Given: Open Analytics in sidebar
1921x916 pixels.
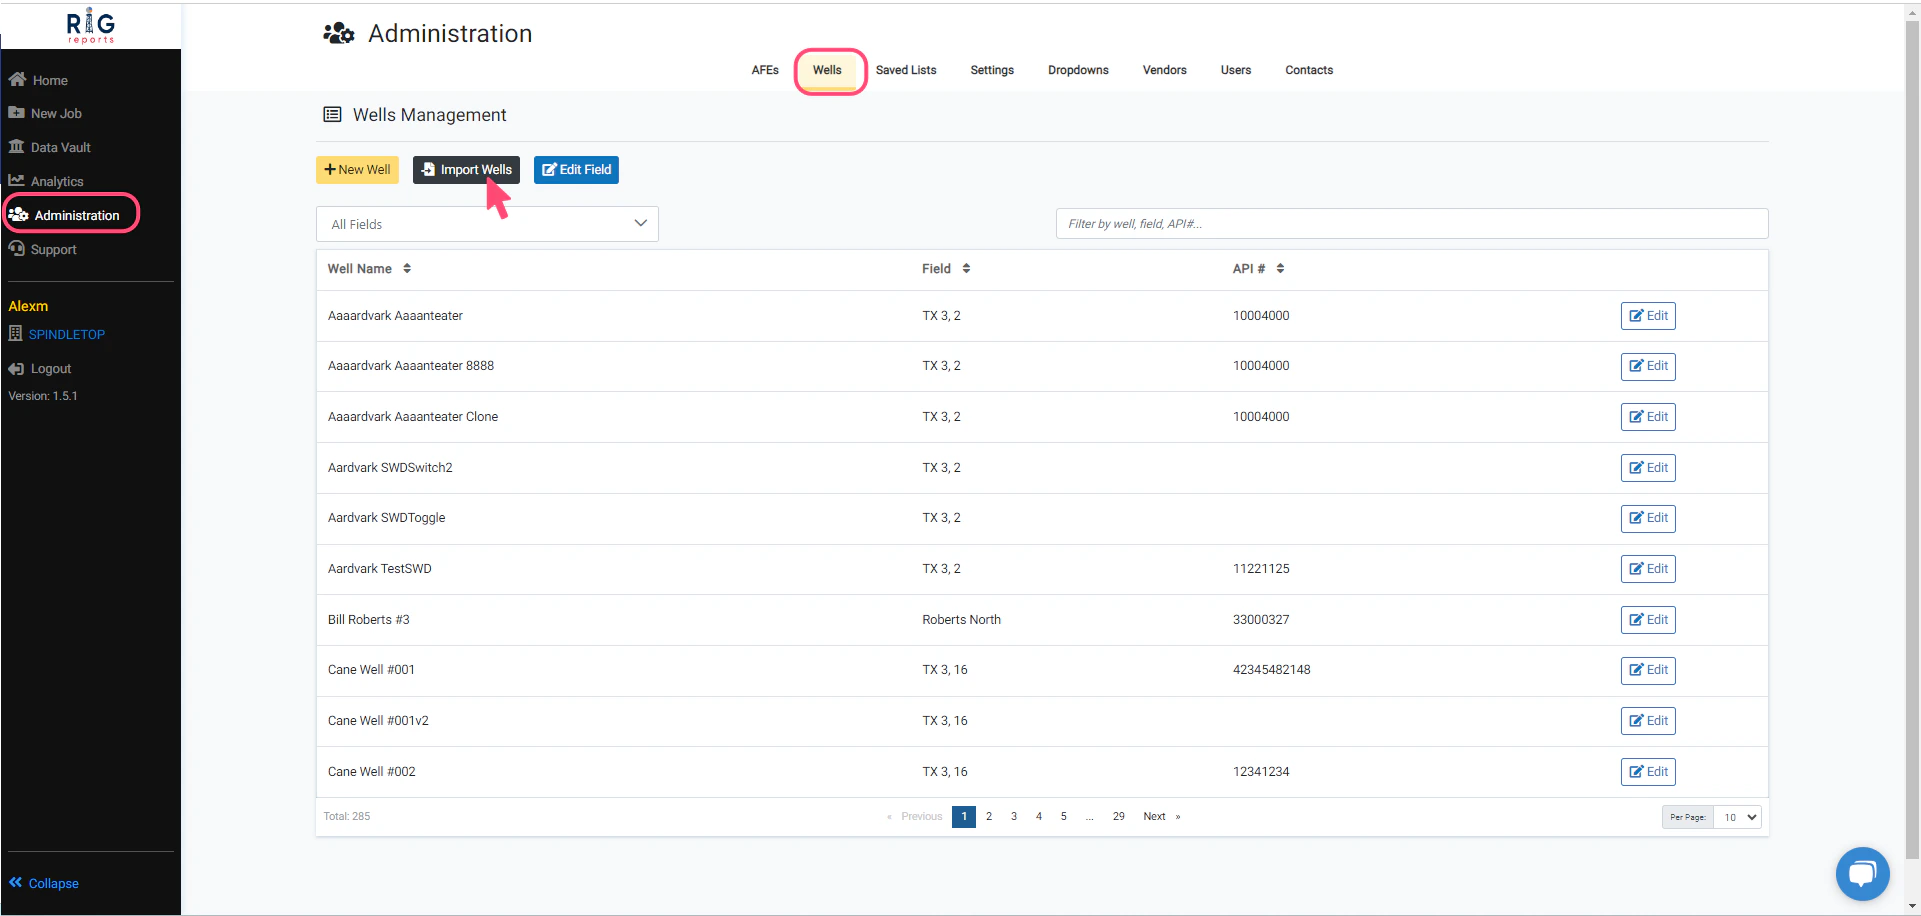Looking at the screenshot, I should click(x=46, y=181).
